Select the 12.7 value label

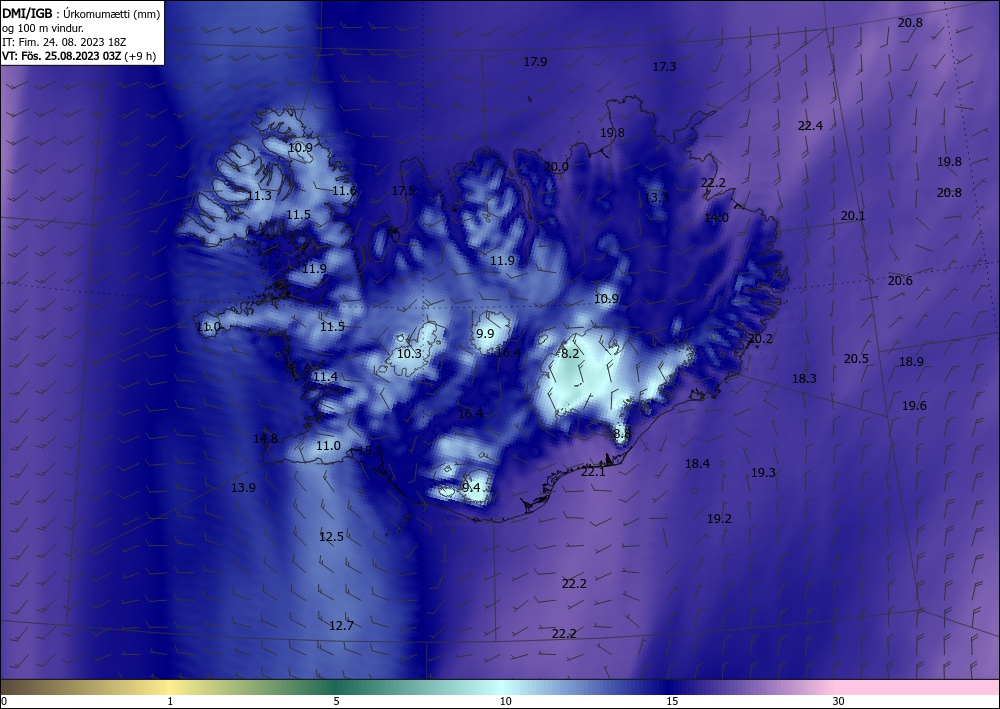tap(341, 625)
